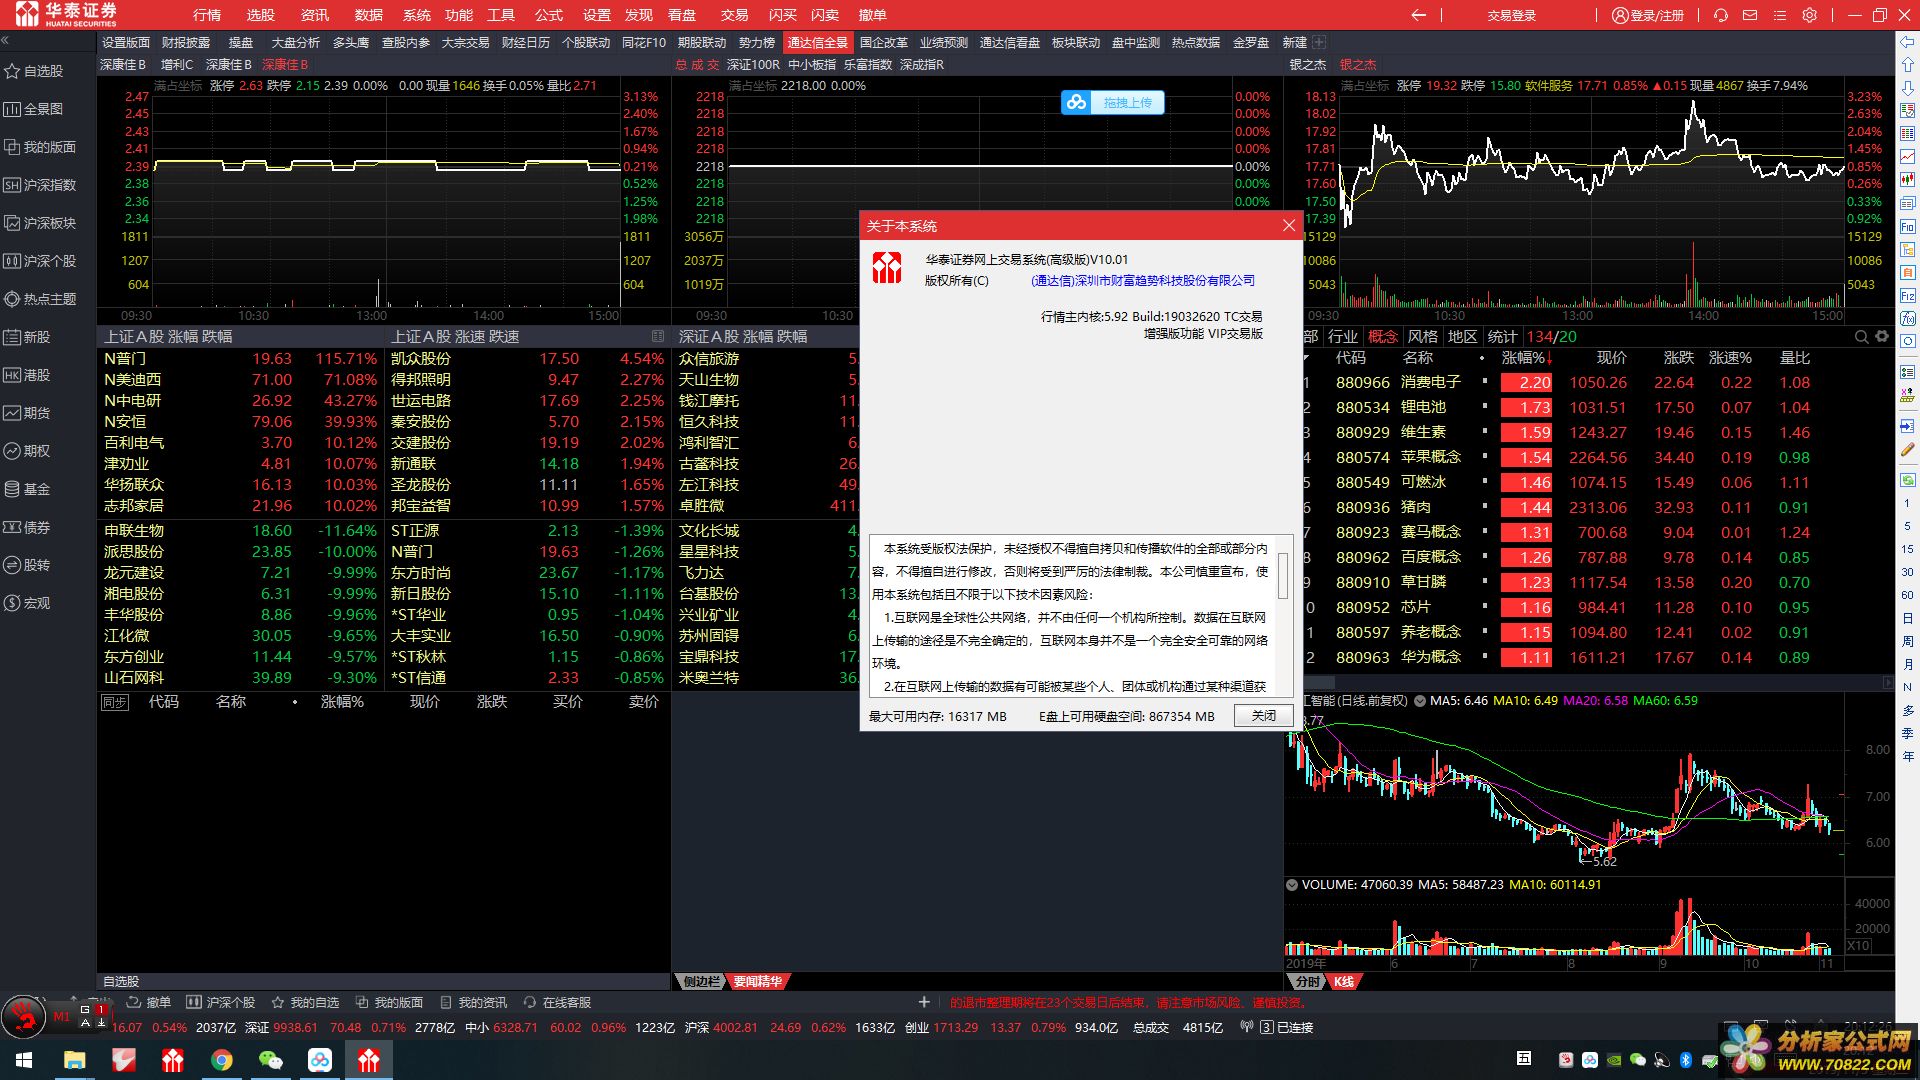This screenshot has width=1920, height=1080.
Task: Click 我的资讯 in bottom toolbar
Action: (x=473, y=1002)
